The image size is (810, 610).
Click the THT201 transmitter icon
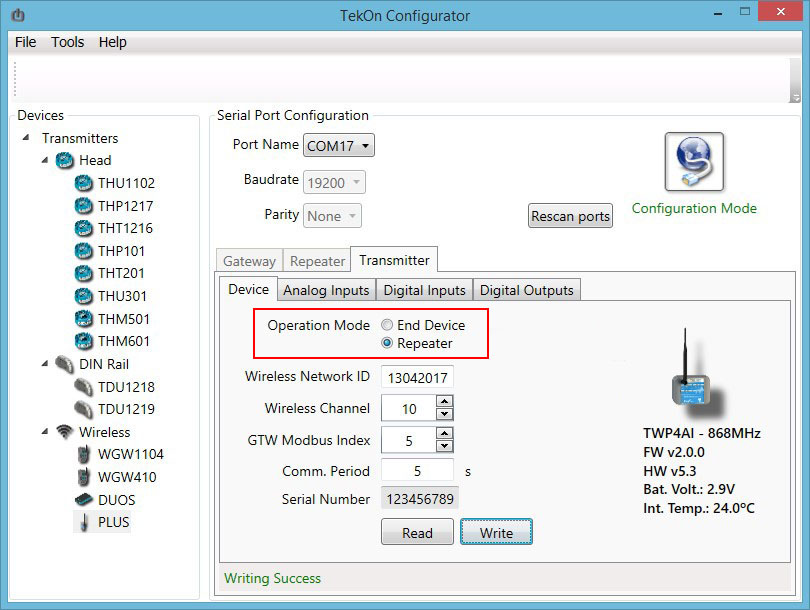83,273
